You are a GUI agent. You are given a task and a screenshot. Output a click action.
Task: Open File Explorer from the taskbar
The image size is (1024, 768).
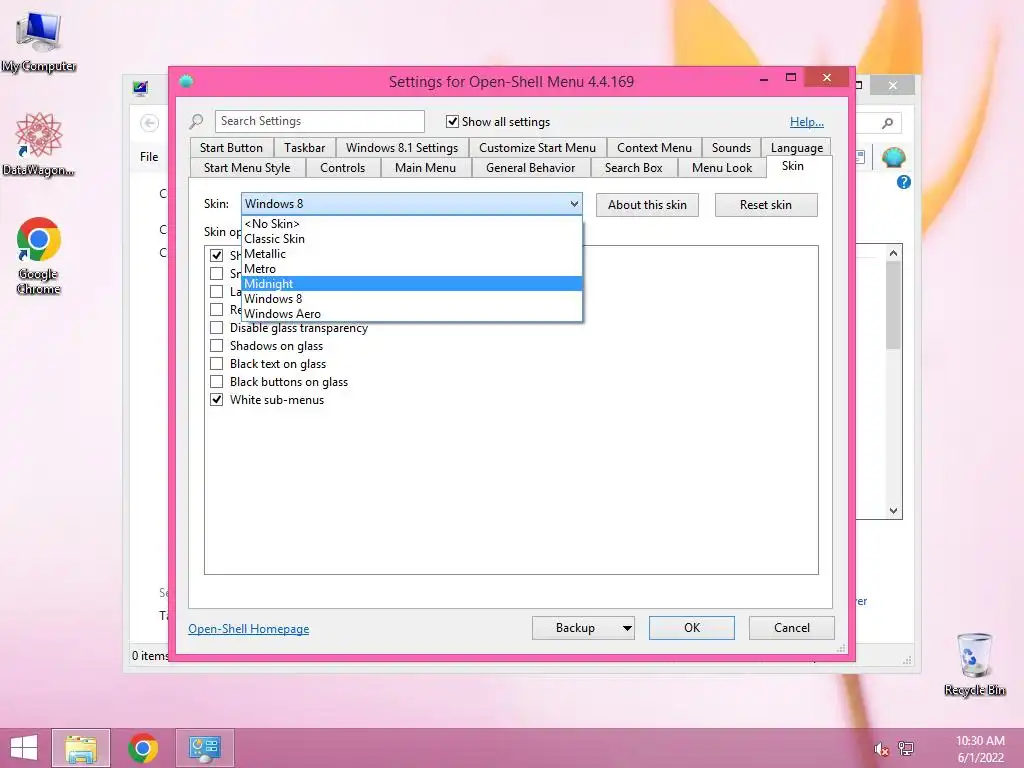tap(81, 748)
